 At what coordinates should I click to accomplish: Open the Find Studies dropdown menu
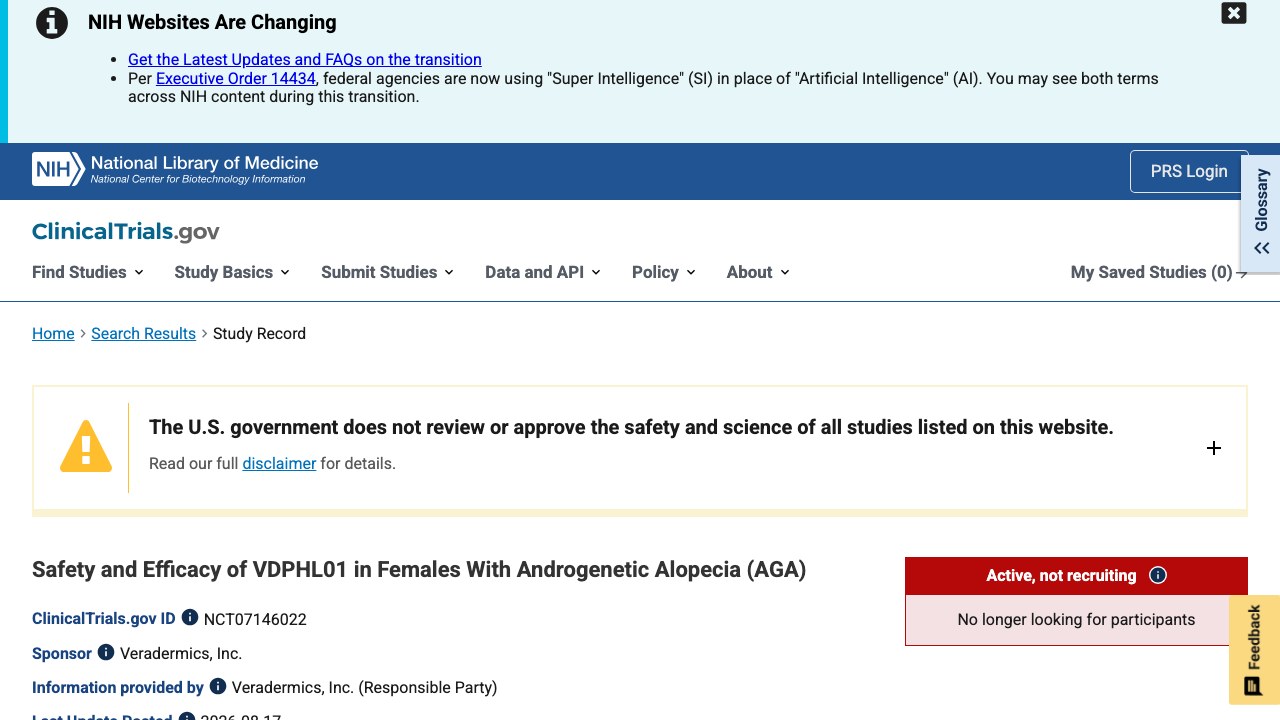[88, 272]
